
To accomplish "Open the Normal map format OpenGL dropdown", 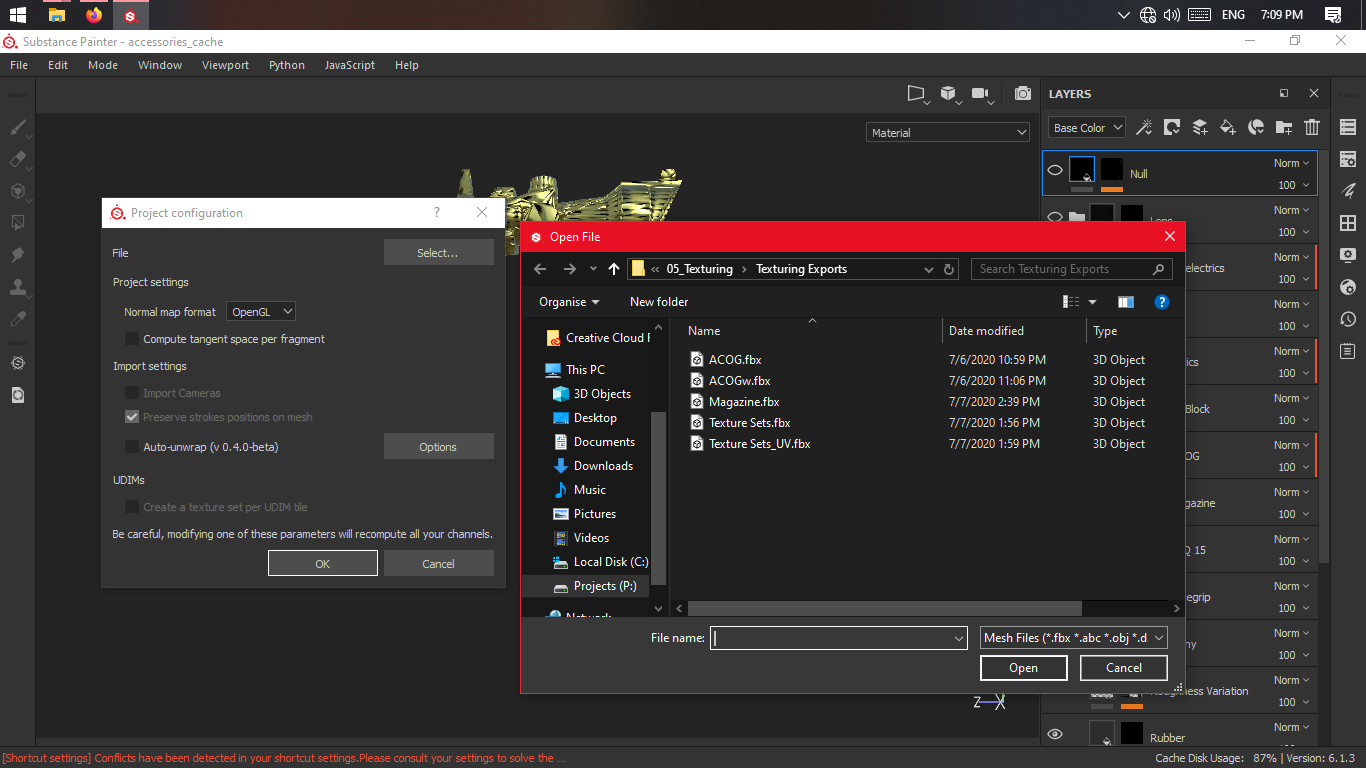I will pos(261,312).
